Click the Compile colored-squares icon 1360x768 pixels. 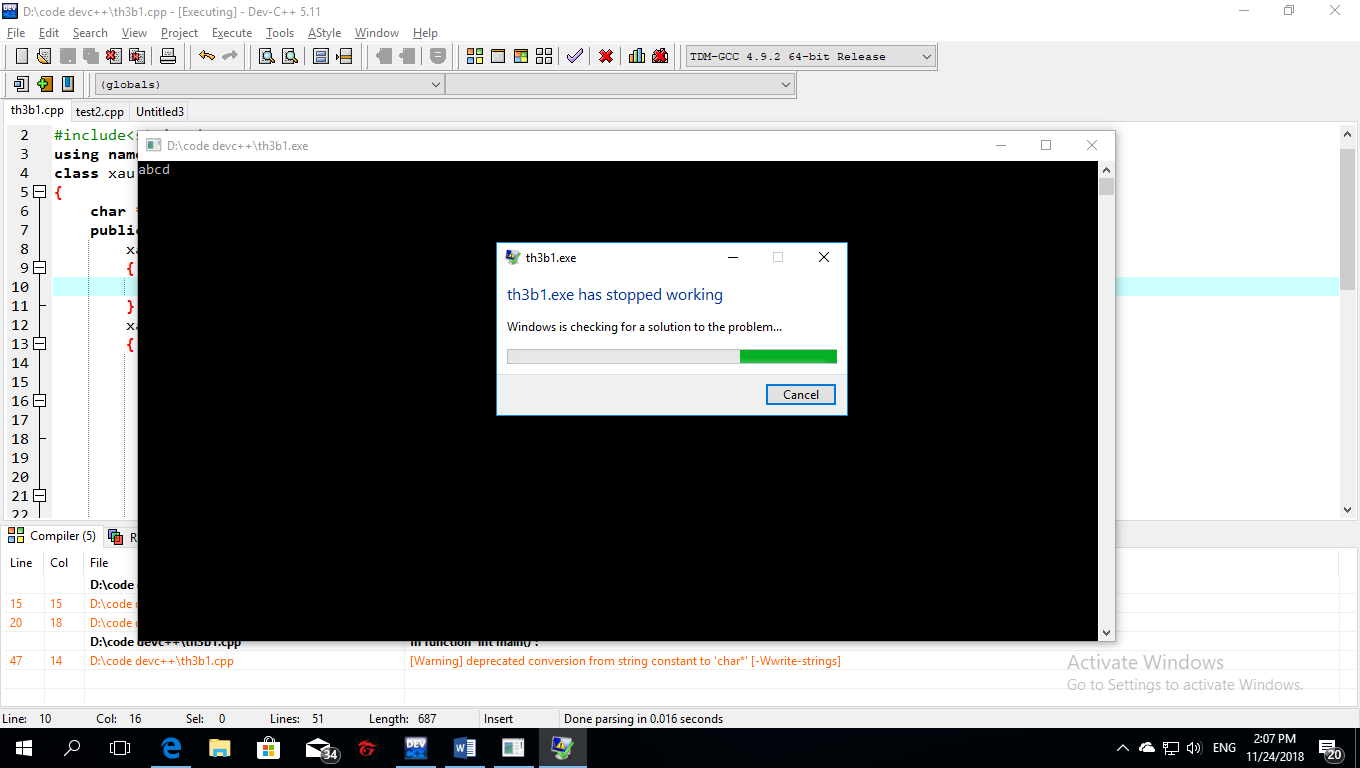click(x=475, y=56)
